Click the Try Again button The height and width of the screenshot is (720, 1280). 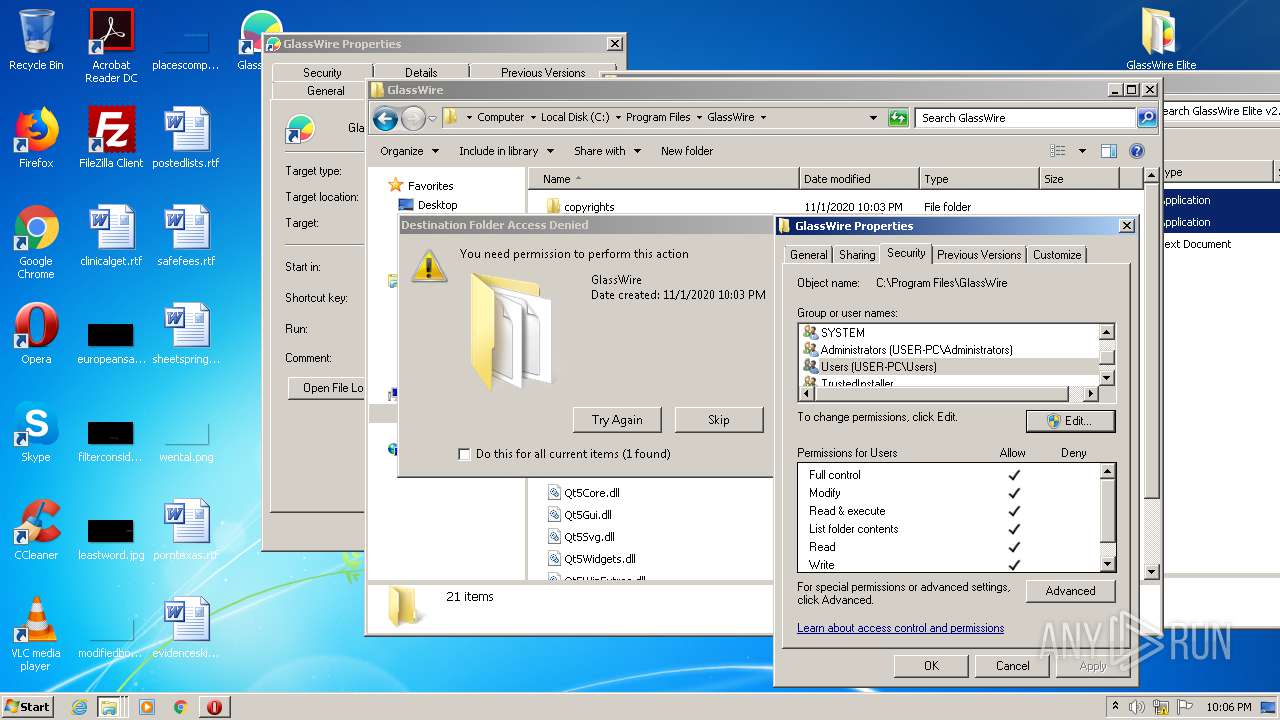pos(617,420)
